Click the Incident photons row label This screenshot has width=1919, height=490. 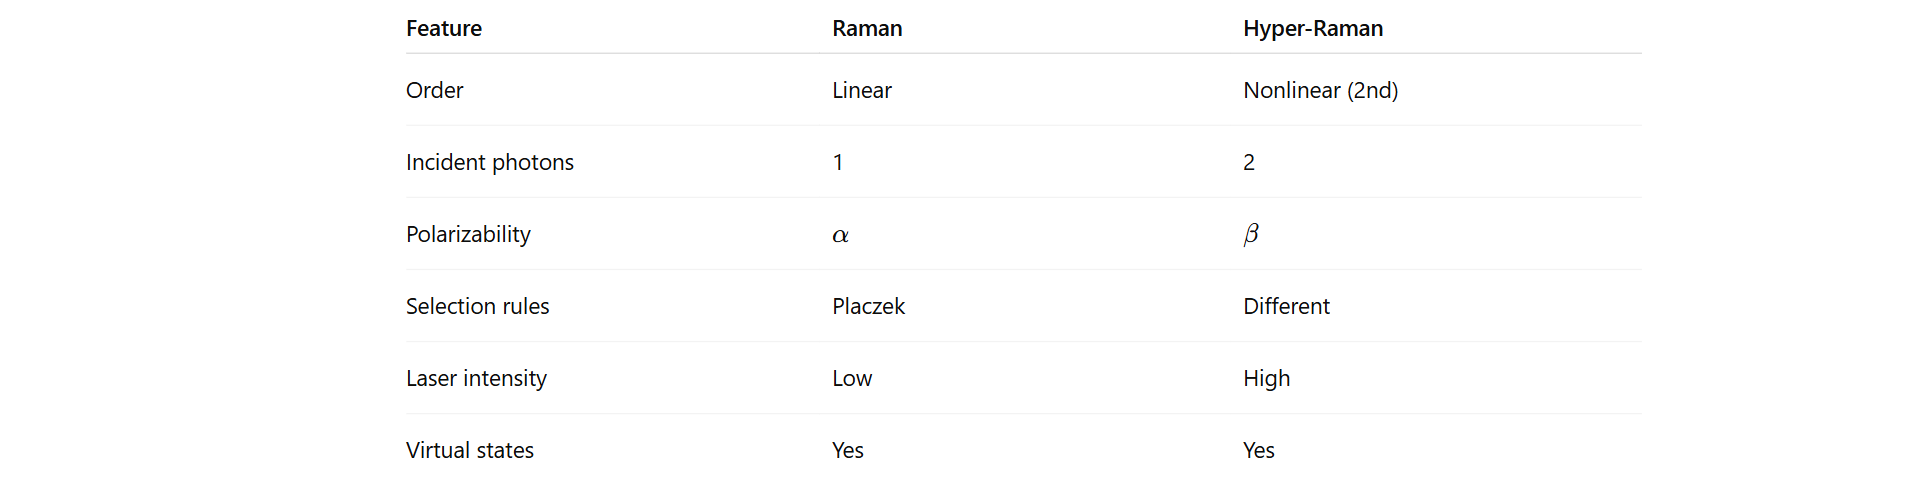pyautogui.click(x=490, y=163)
